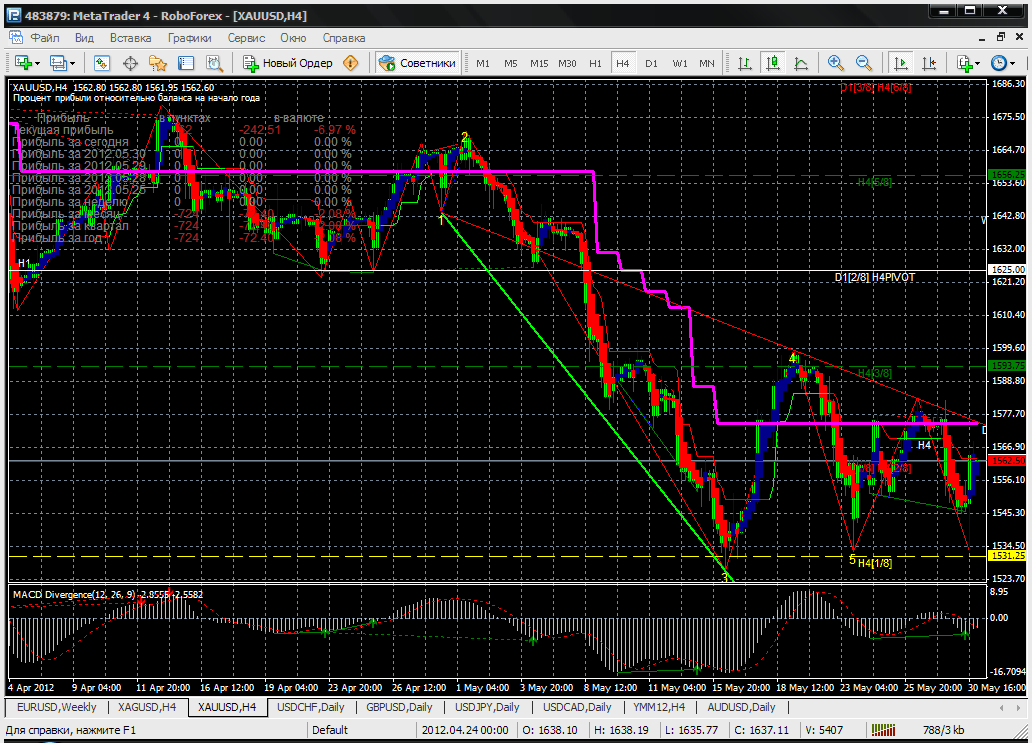Expand the profiles dropdown arrow
This screenshot has height=743, width=1032.
73,63
